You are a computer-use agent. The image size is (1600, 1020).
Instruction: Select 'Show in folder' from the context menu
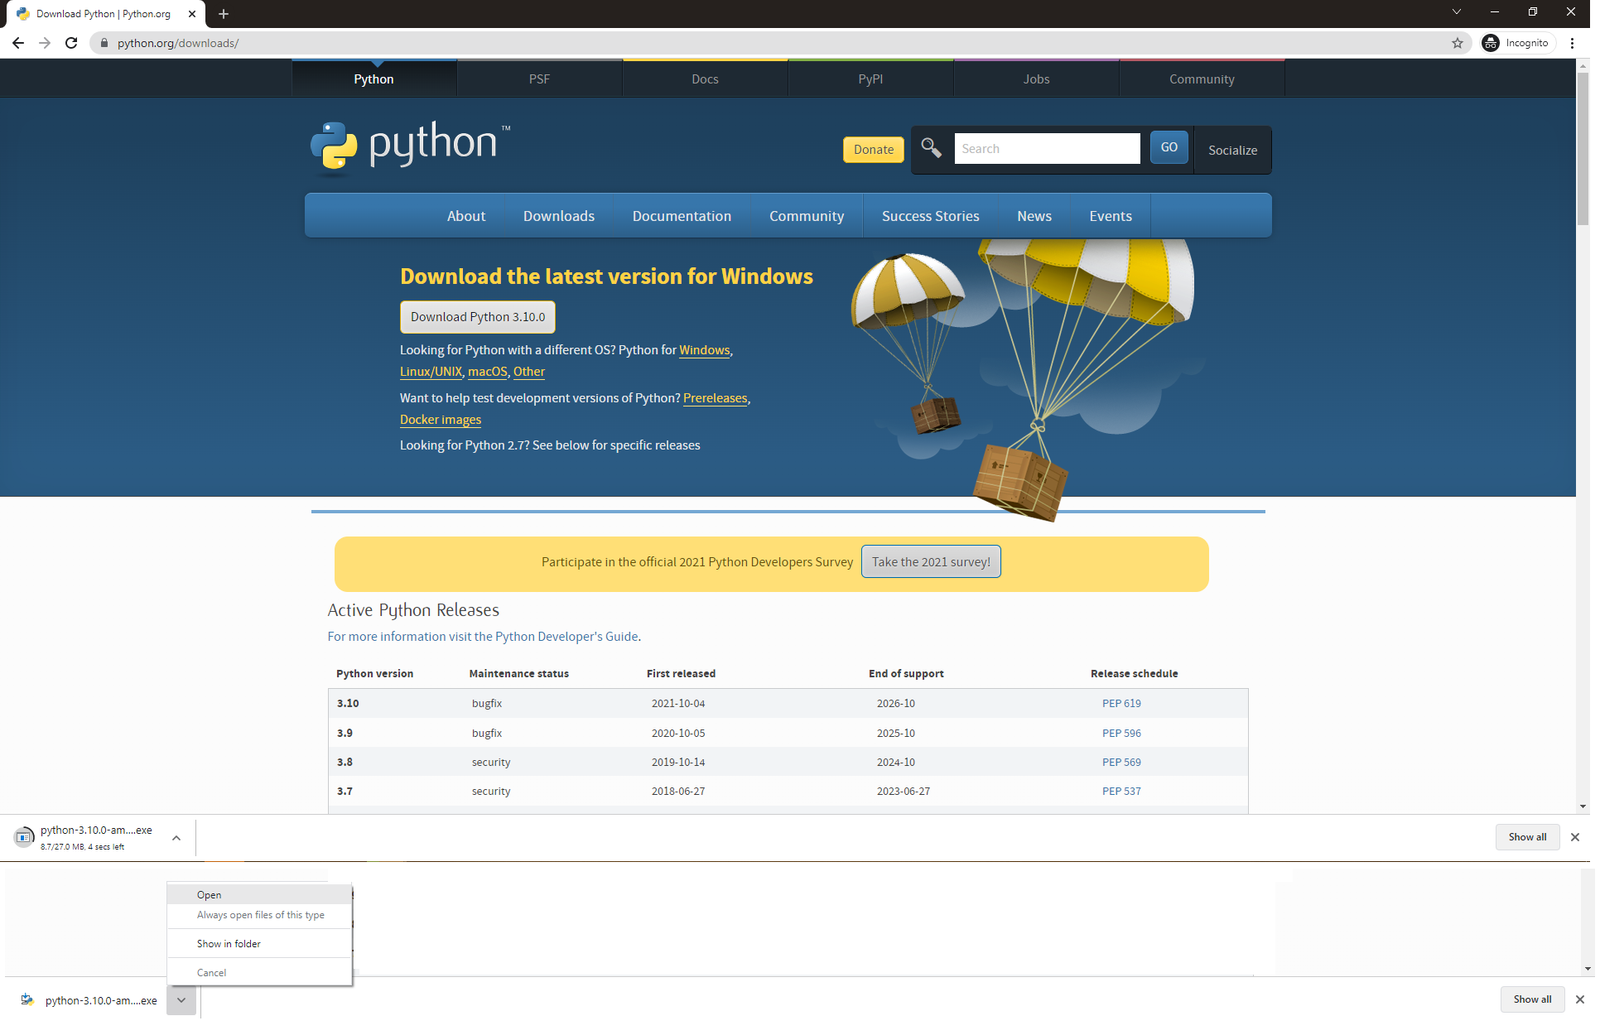point(228,943)
